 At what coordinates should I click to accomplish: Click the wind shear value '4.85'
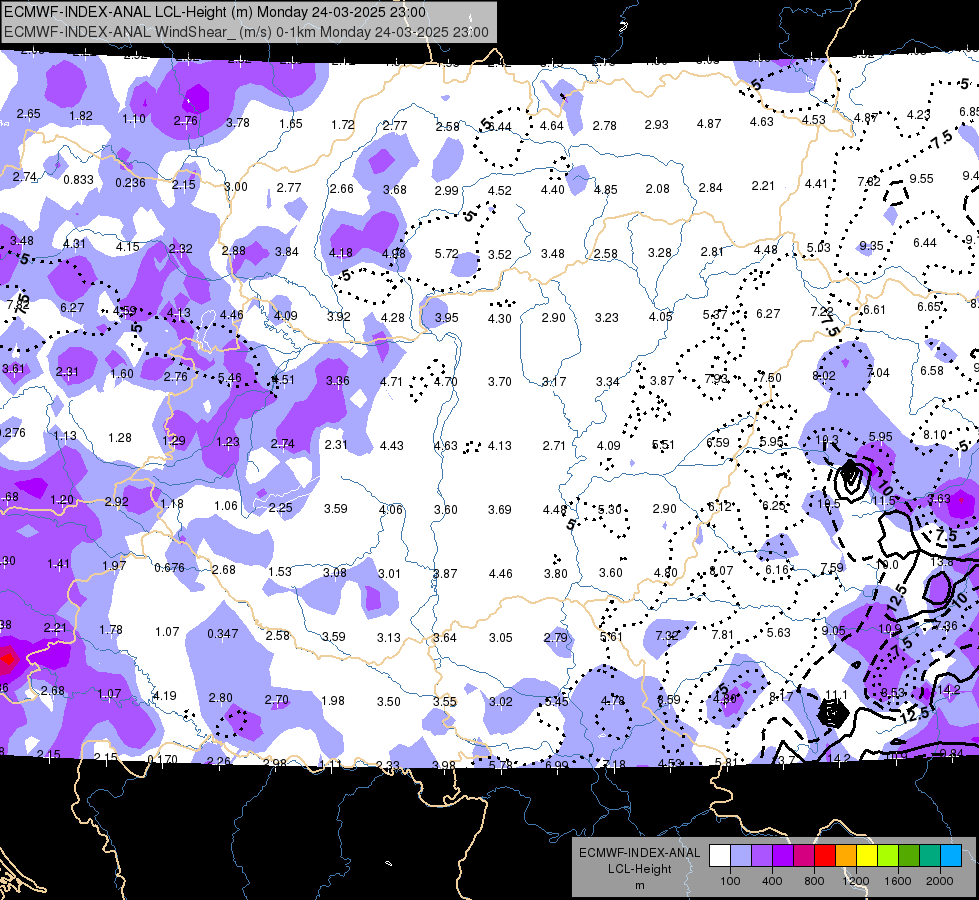pyautogui.click(x=606, y=189)
